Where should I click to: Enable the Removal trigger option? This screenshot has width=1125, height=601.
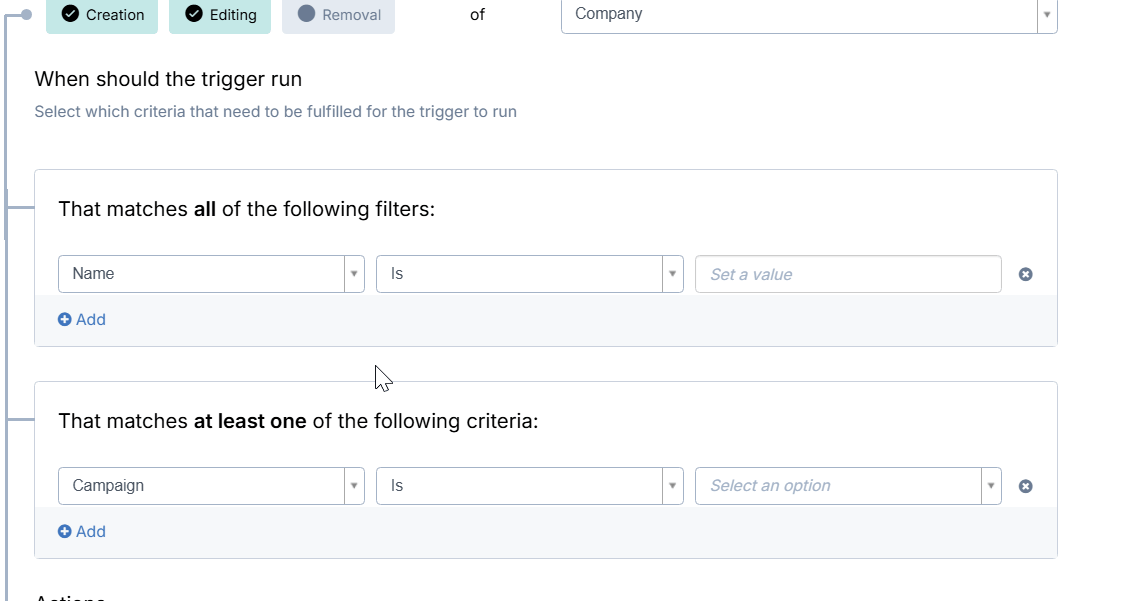338,15
